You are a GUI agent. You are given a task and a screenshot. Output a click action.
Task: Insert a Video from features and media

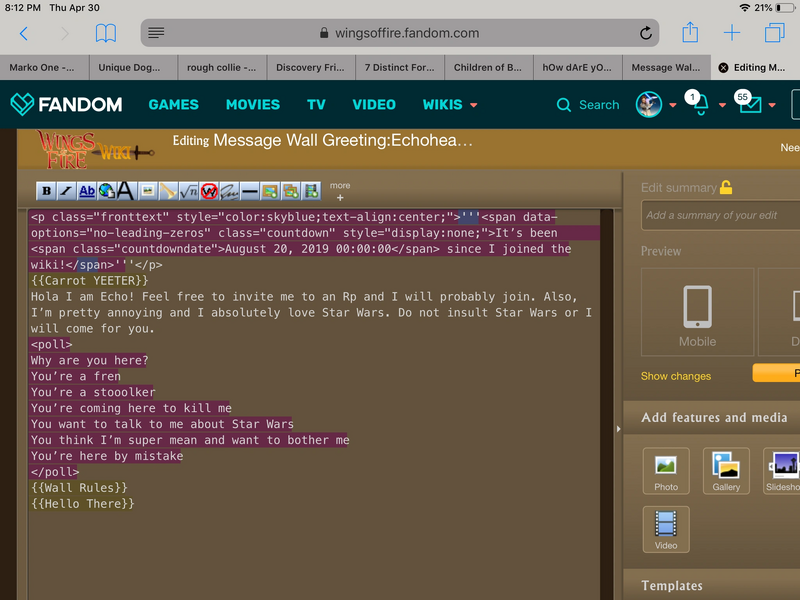tap(666, 529)
